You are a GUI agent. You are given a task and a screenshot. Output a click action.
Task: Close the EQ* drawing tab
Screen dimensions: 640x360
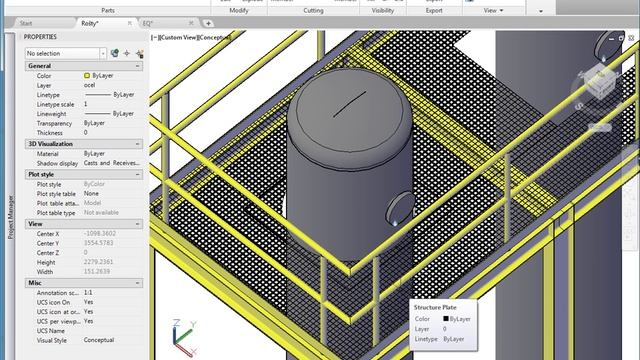click(191, 23)
